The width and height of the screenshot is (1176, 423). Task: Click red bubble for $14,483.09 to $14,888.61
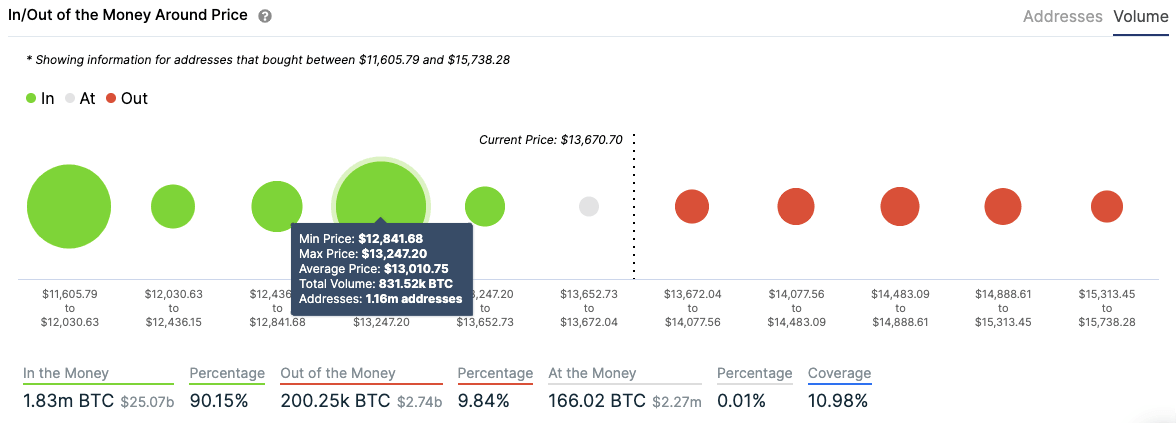(900, 207)
